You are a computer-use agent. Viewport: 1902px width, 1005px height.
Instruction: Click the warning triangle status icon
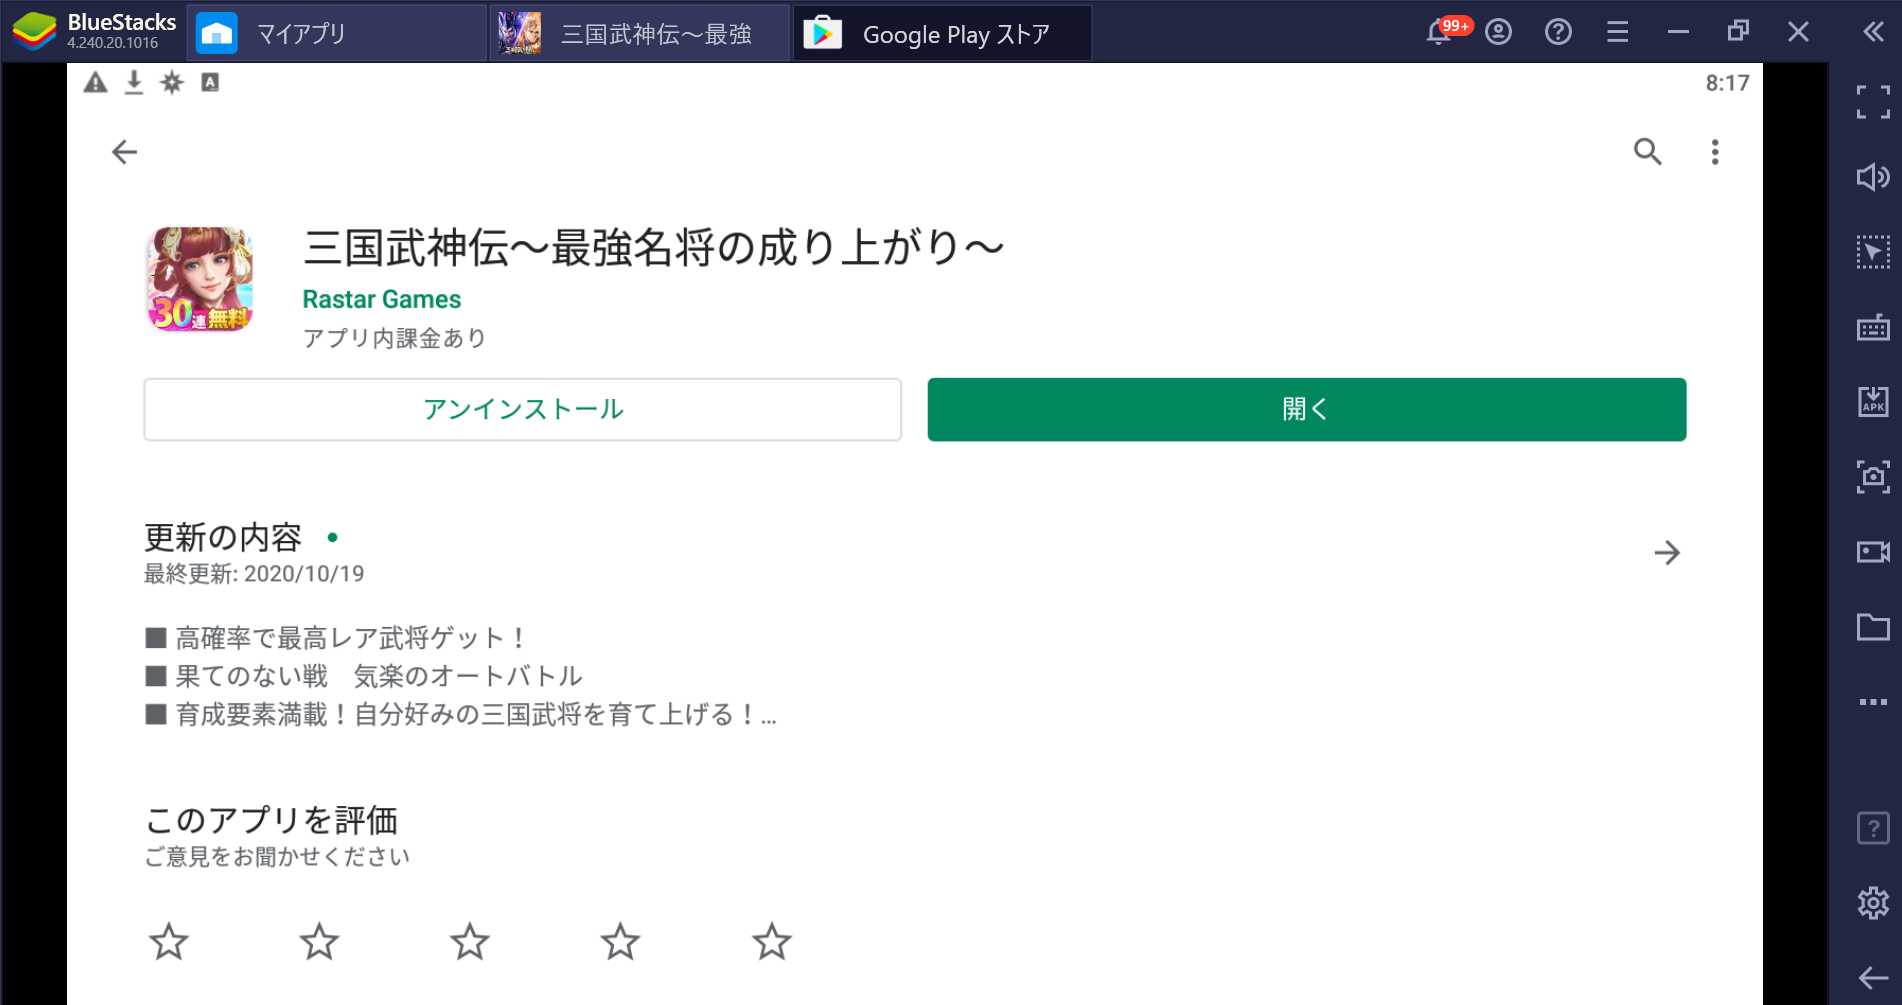click(95, 83)
